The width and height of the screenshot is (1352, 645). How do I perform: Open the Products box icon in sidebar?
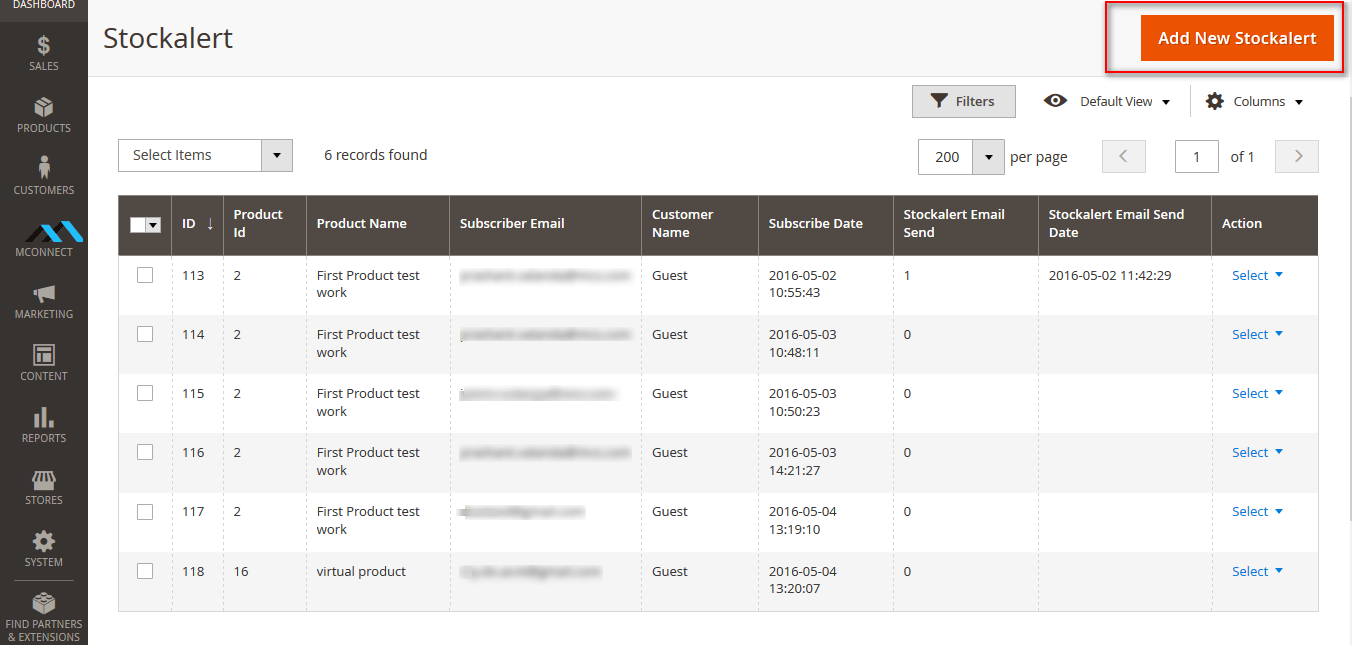click(44, 108)
